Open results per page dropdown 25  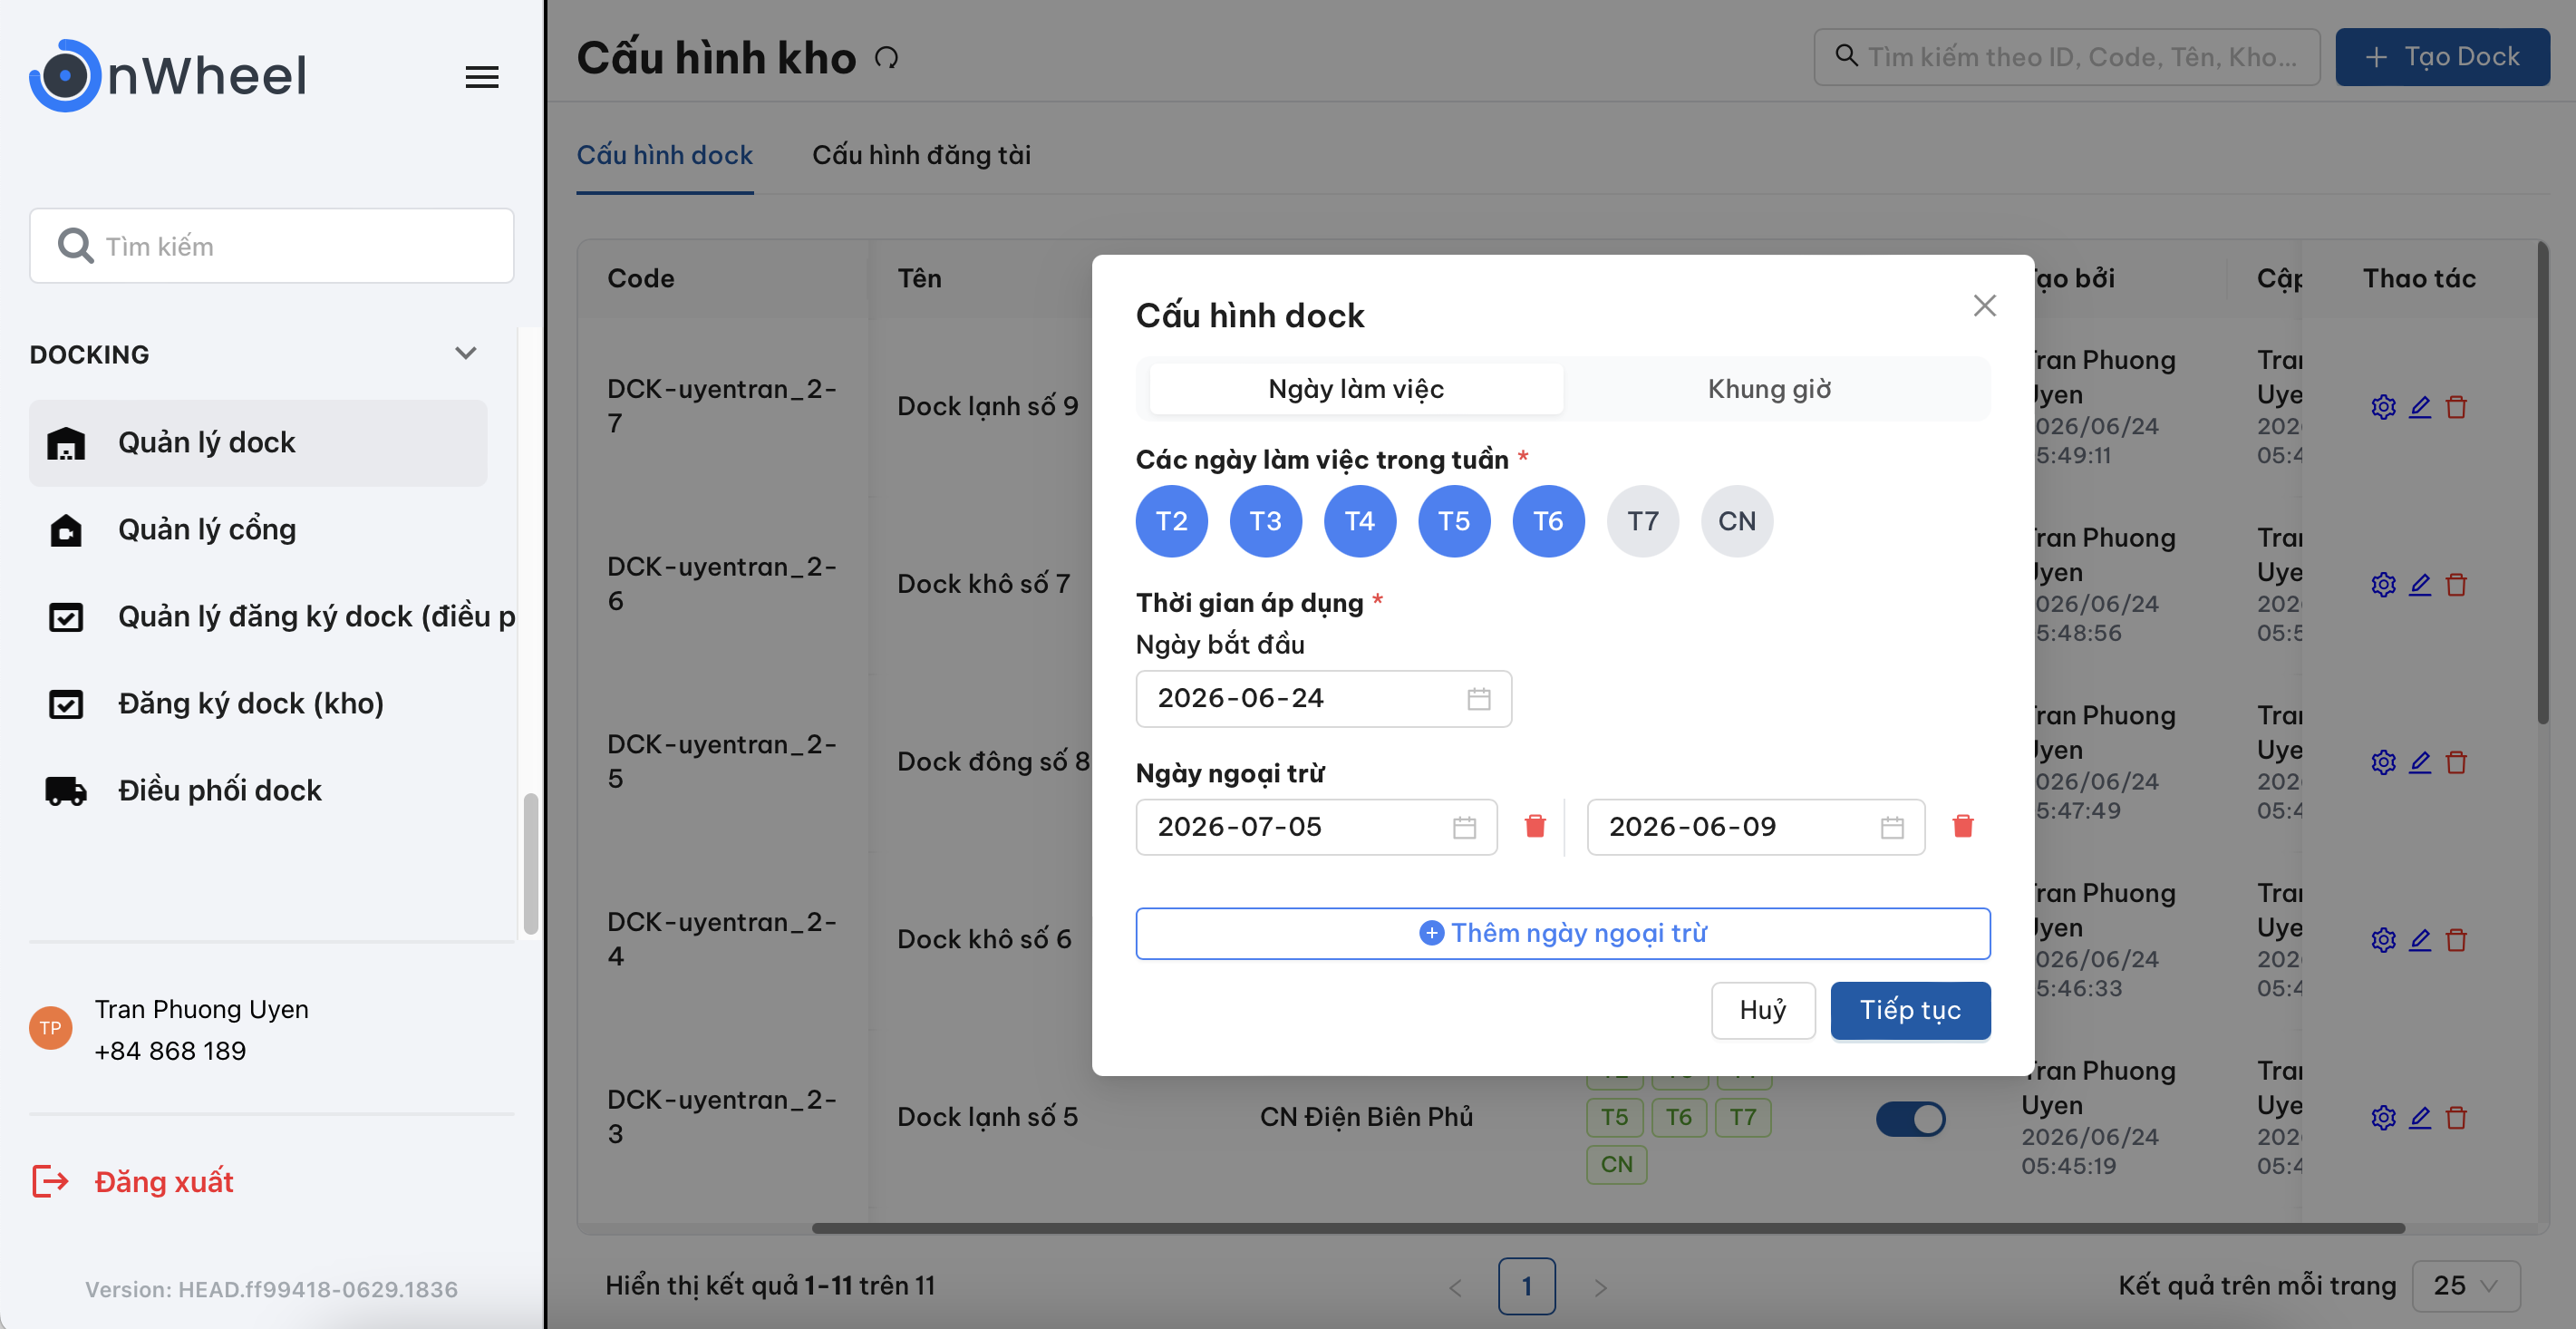click(2466, 1286)
